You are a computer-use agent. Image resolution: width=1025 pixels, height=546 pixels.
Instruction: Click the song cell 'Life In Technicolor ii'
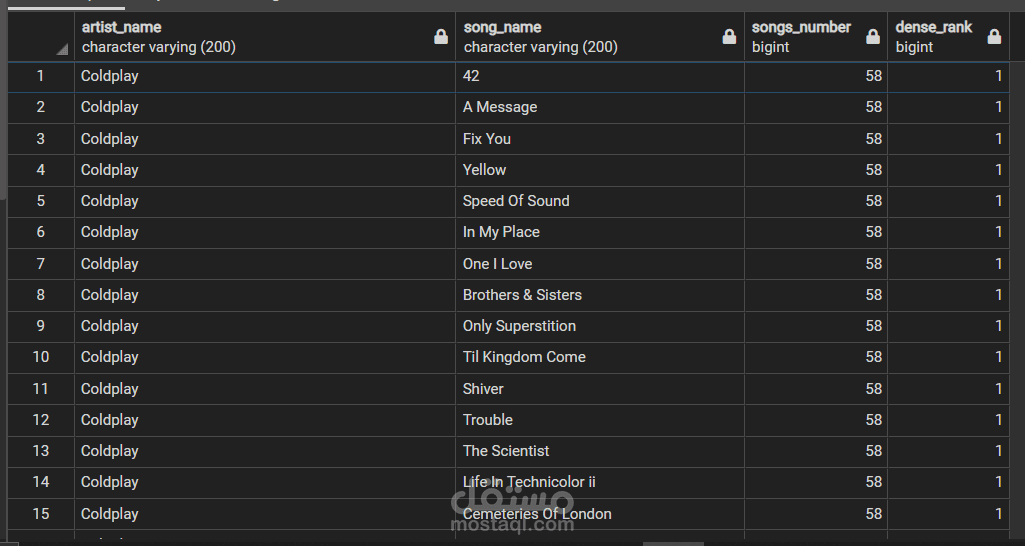tap(599, 482)
